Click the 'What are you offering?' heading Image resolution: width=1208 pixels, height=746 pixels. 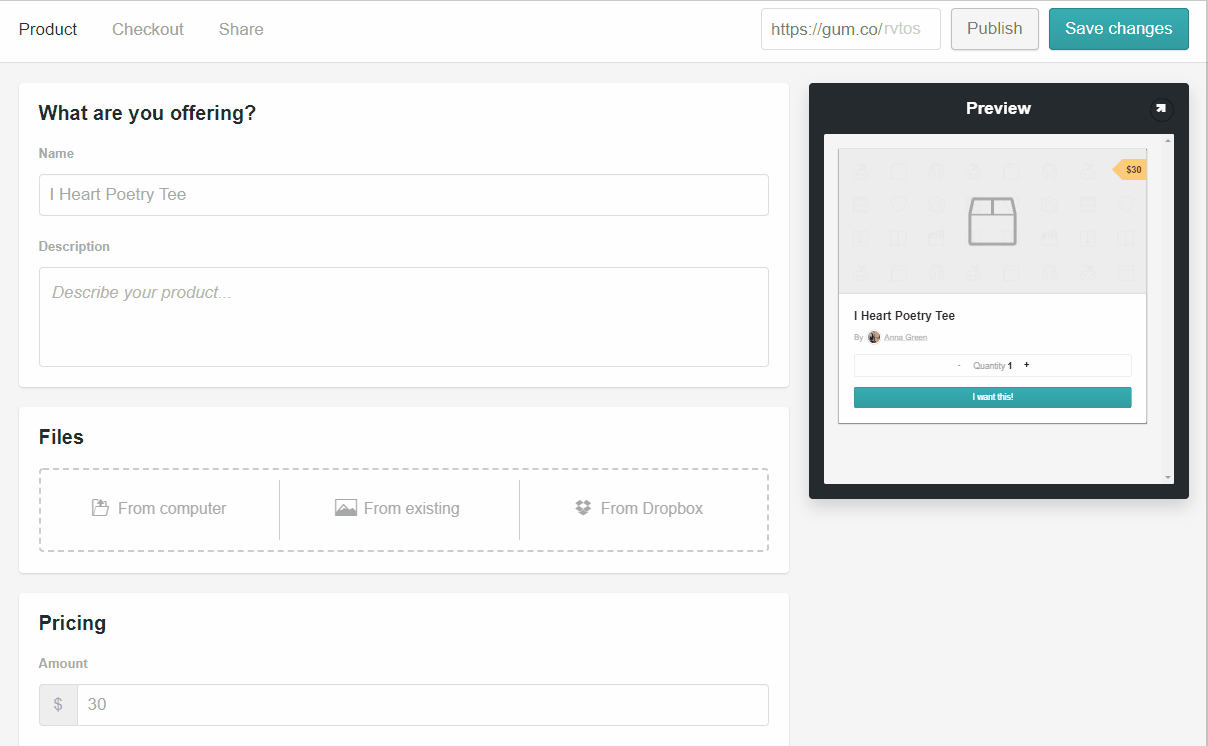(147, 114)
